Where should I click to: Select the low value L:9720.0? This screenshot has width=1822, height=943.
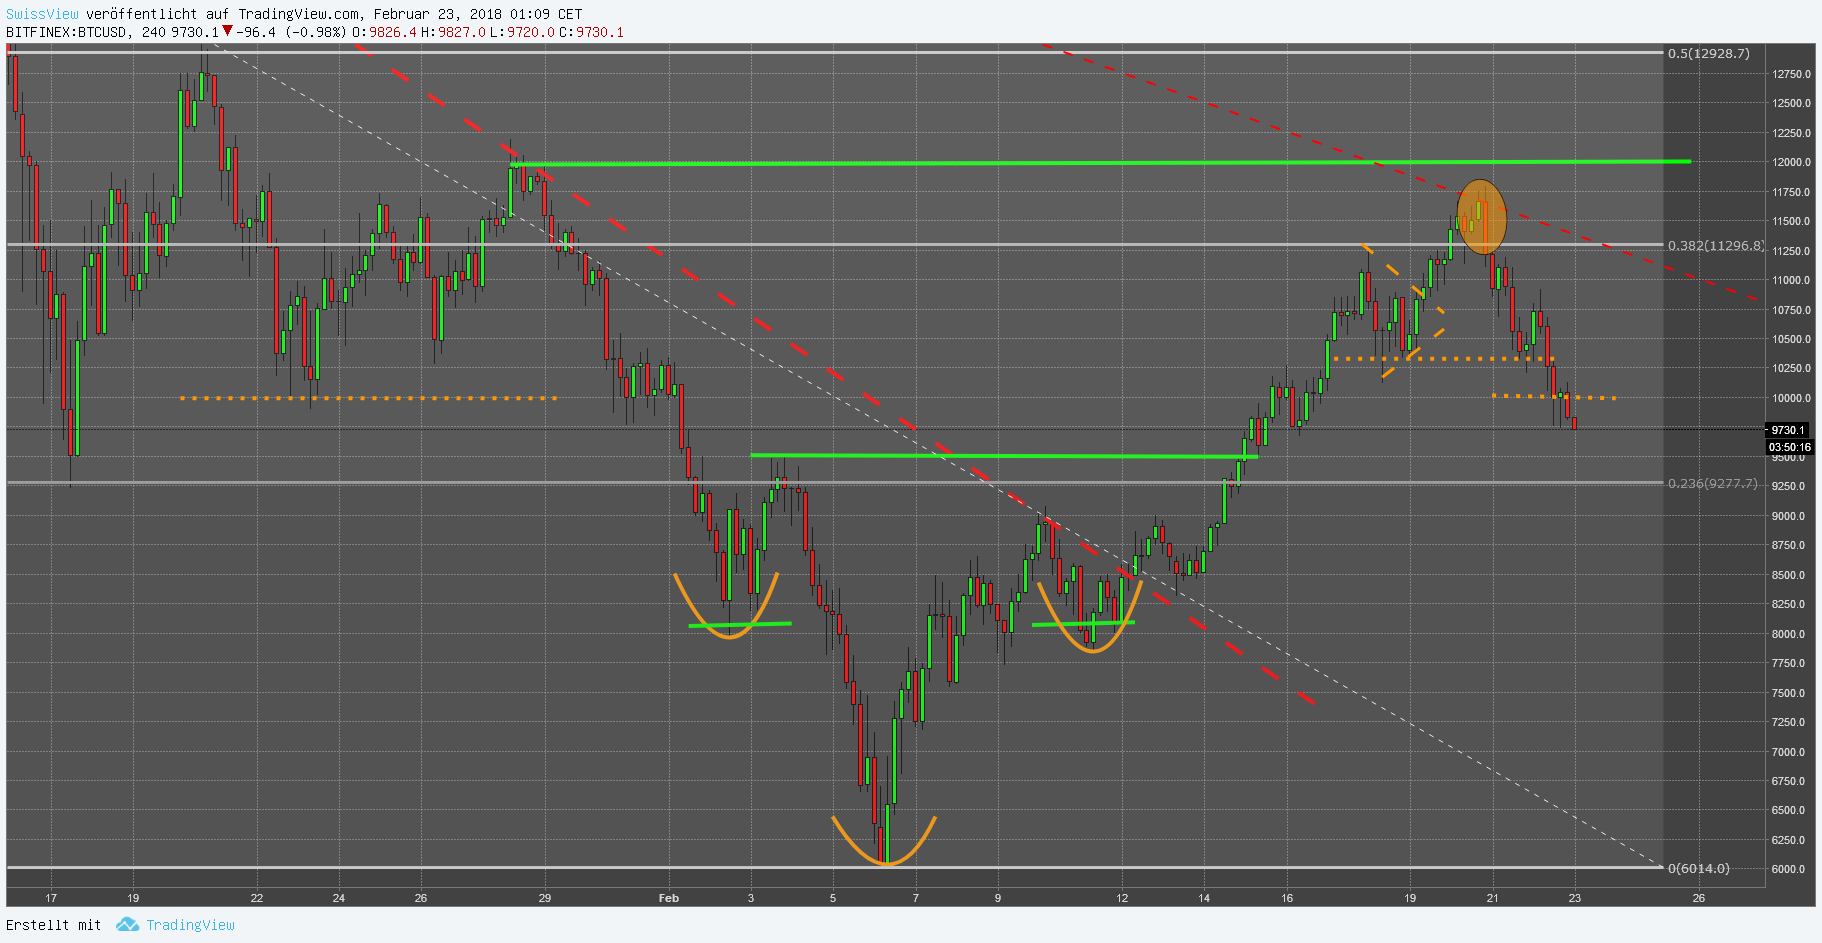click(x=522, y=32)
